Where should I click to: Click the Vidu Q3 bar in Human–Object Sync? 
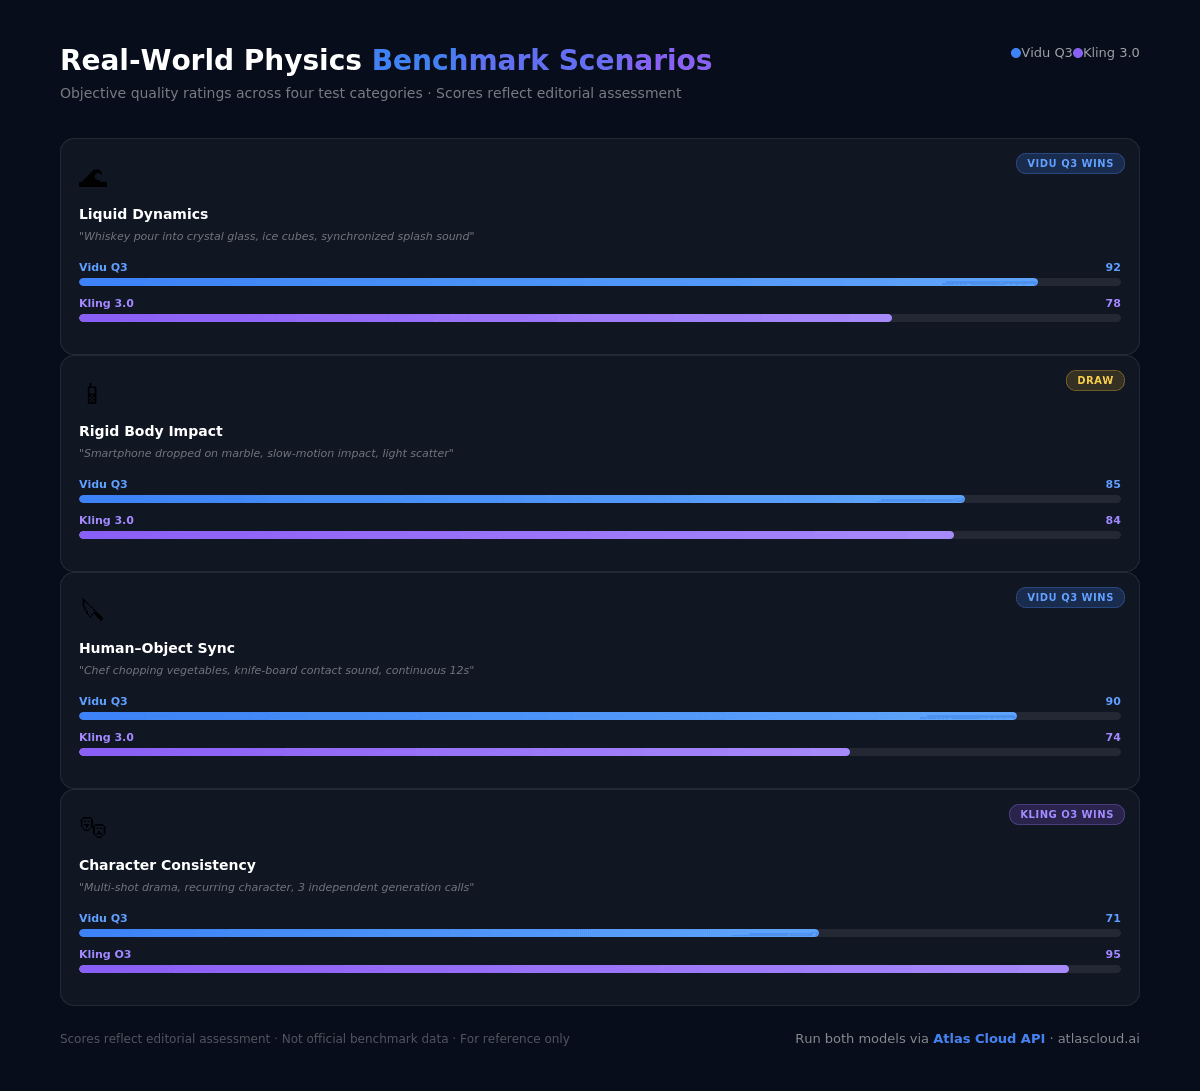[x=548, y=716]
